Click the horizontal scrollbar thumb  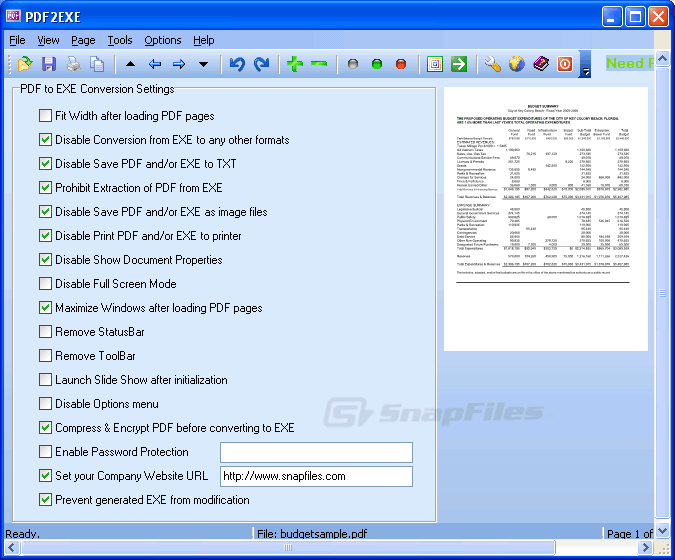[288, 548]
